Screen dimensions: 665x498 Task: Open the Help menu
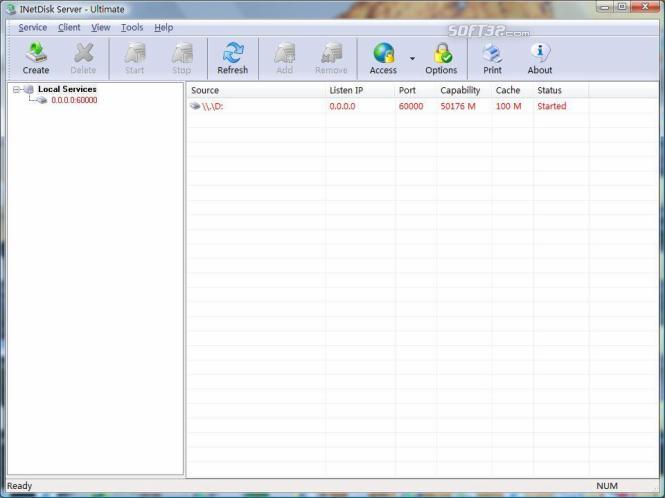[x=164, y=28]
